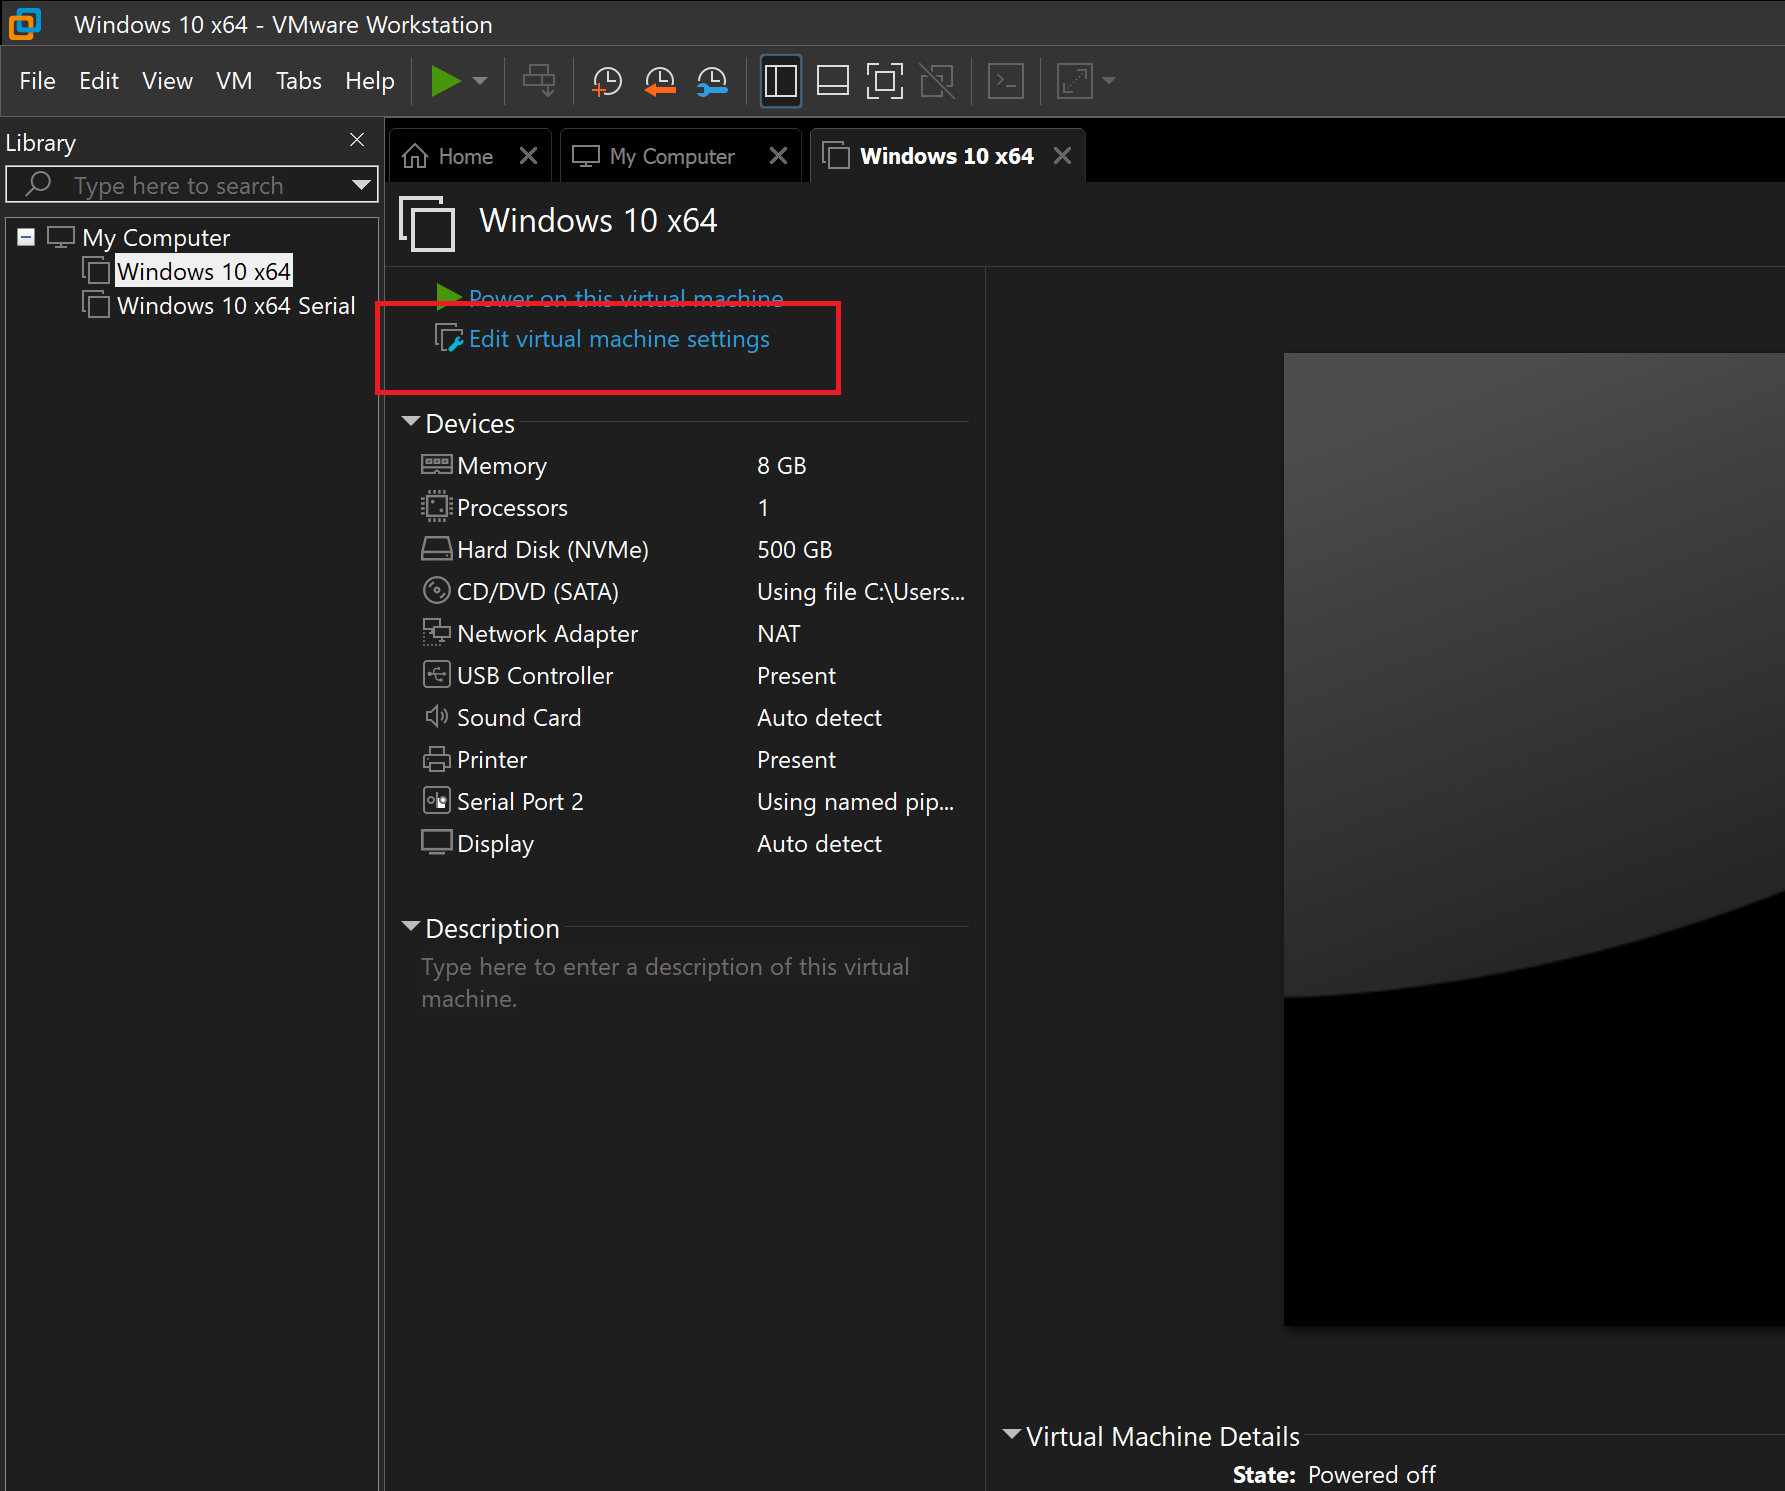Select the Sound Card device entry
This screenshot has width=1785, height=1491.
point(518,718)
